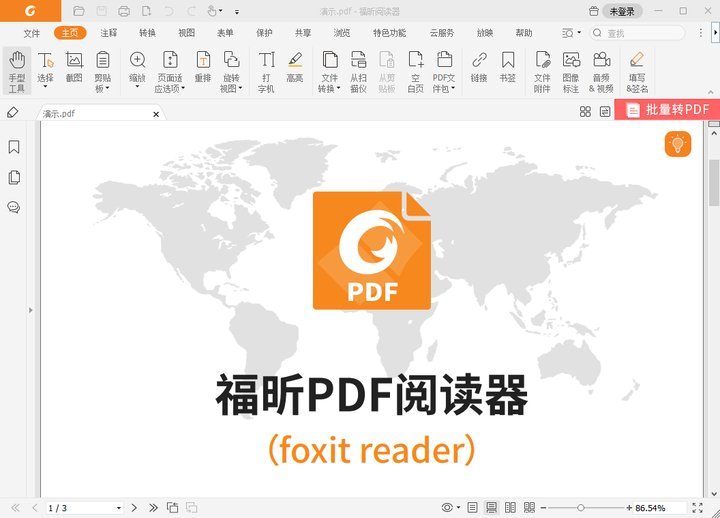Screen dimensions: 720x518
Task: Switch to the Comment (注释) ribbon tab
Action: 108,33
